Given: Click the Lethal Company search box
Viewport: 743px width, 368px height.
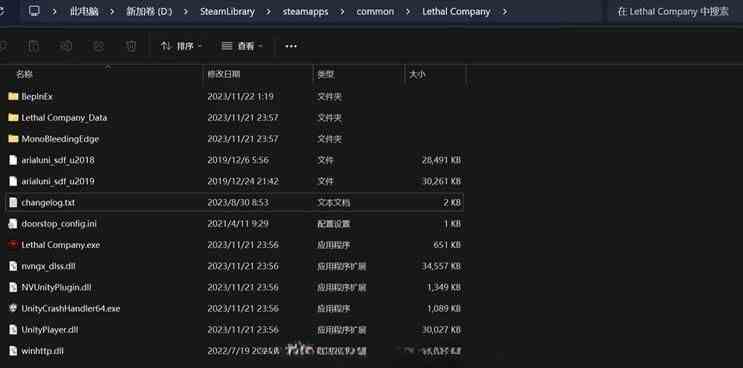Looking at the screenshot, I should coord(674,12).
